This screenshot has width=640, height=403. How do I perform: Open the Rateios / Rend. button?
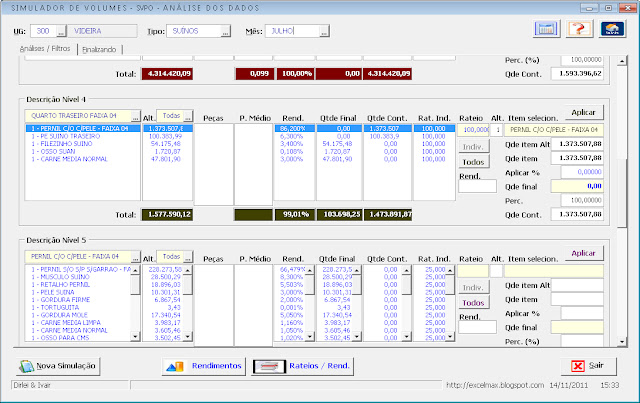pyautogui.click(x=302, y=366)
